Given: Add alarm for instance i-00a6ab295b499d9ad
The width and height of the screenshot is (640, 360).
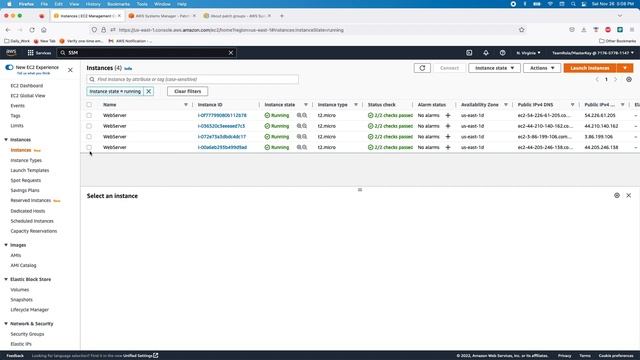Looking at the screenshot, I should (448, 147).
